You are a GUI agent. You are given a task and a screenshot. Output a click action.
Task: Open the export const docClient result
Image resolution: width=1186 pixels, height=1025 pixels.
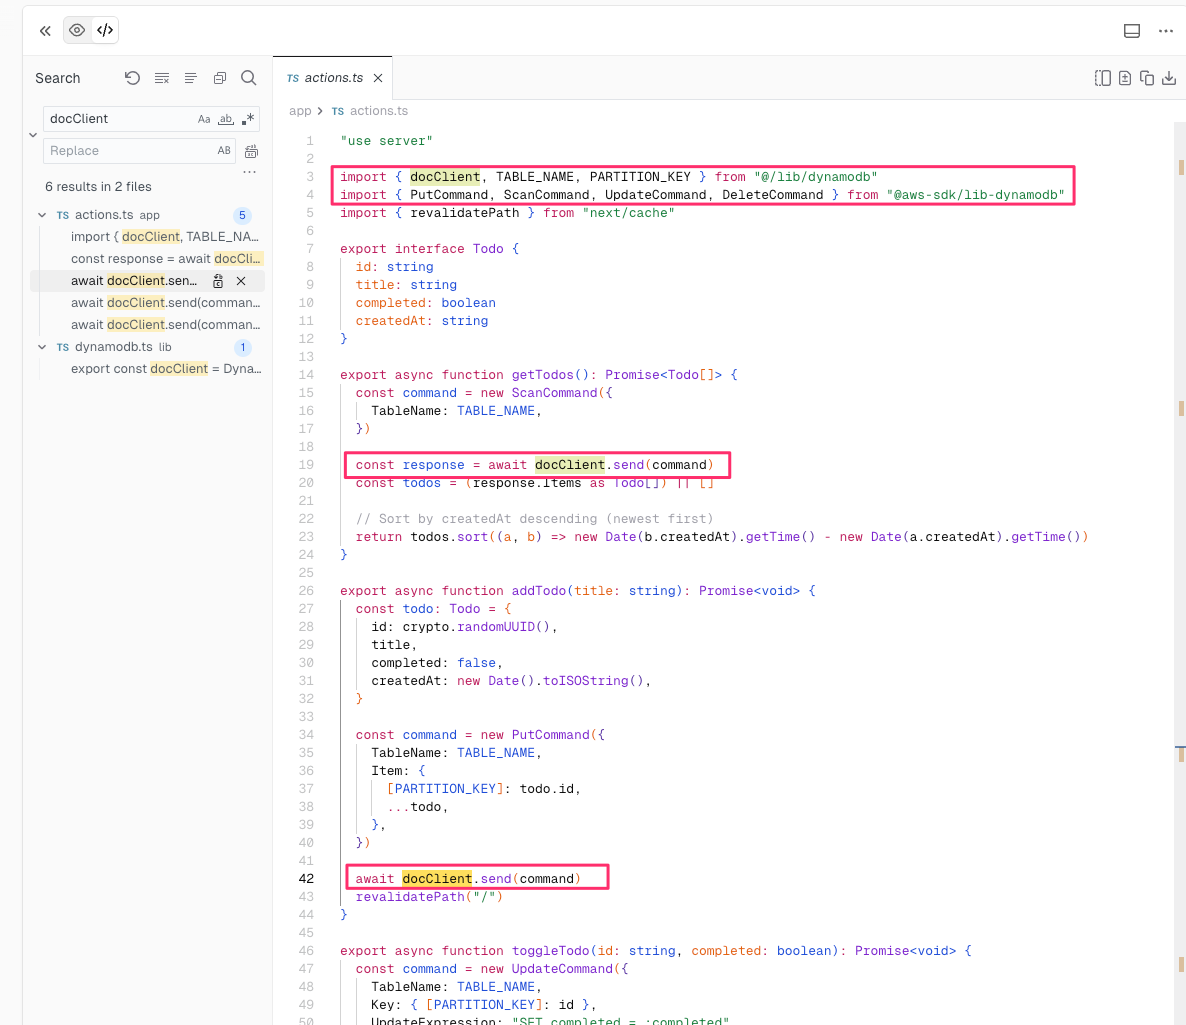(x=165, y=369)
